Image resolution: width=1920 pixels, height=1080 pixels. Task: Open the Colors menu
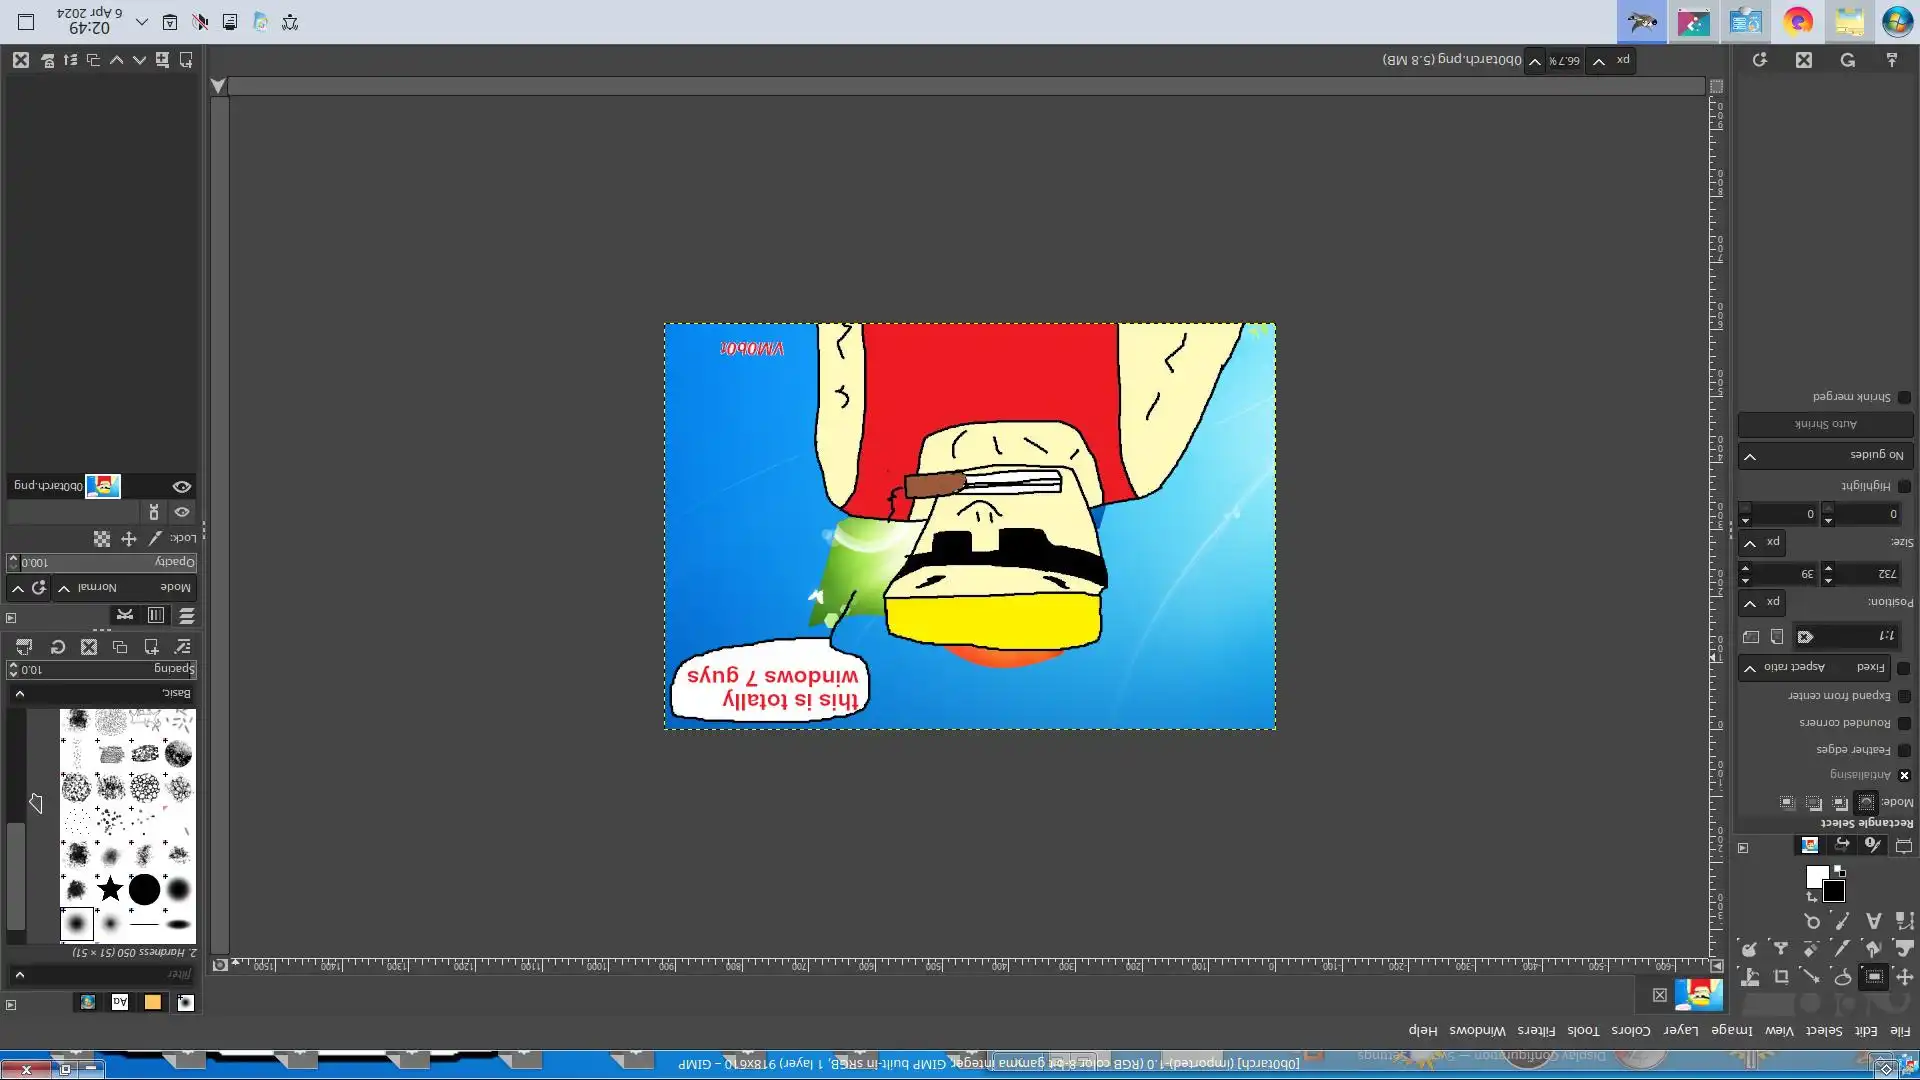(x=1630, y=1030)
